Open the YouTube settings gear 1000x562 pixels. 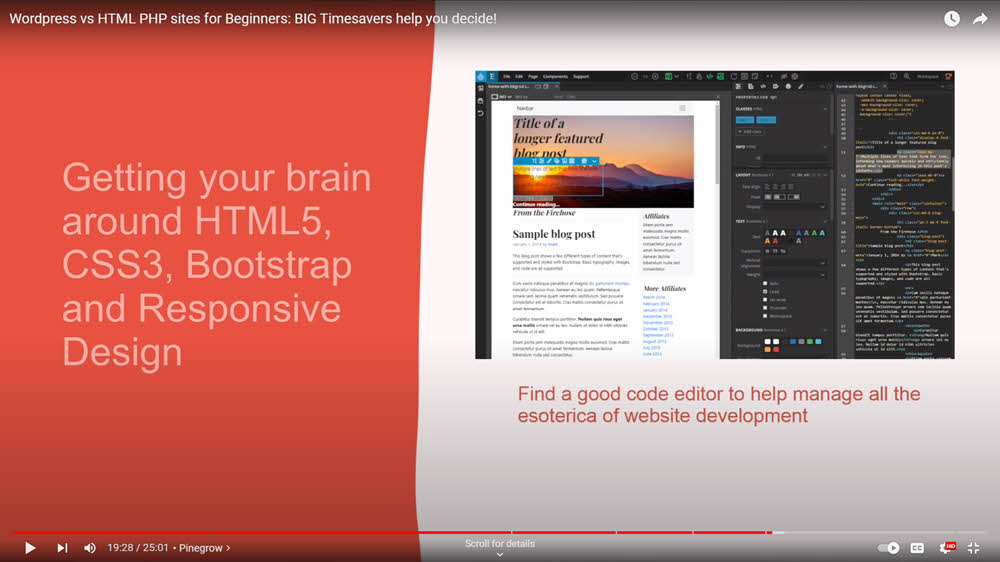[945, 548]
